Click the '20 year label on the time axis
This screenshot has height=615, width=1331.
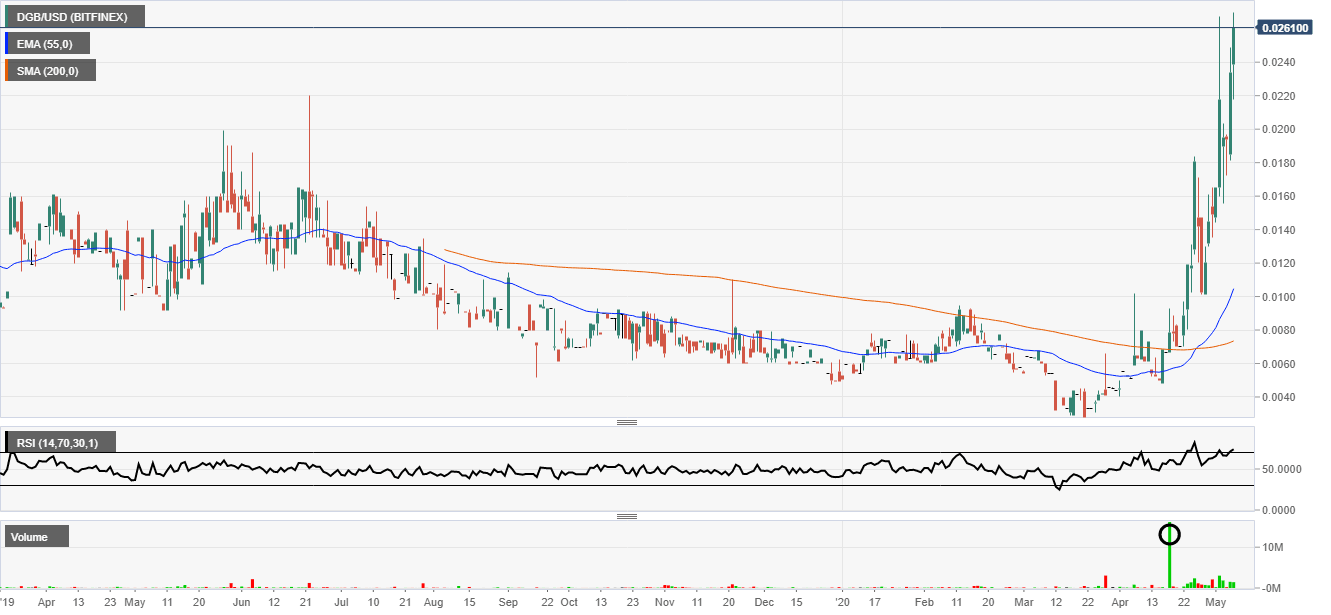tap(843, 603)
